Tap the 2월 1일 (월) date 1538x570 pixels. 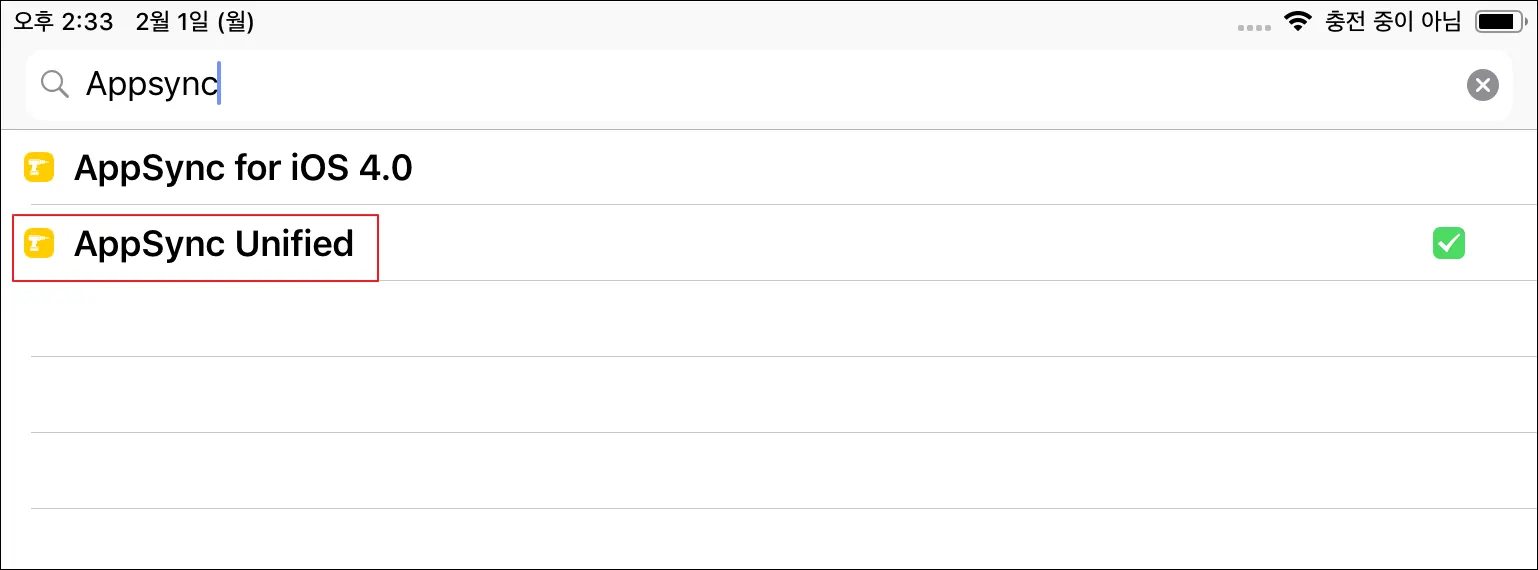click(195, 22)
